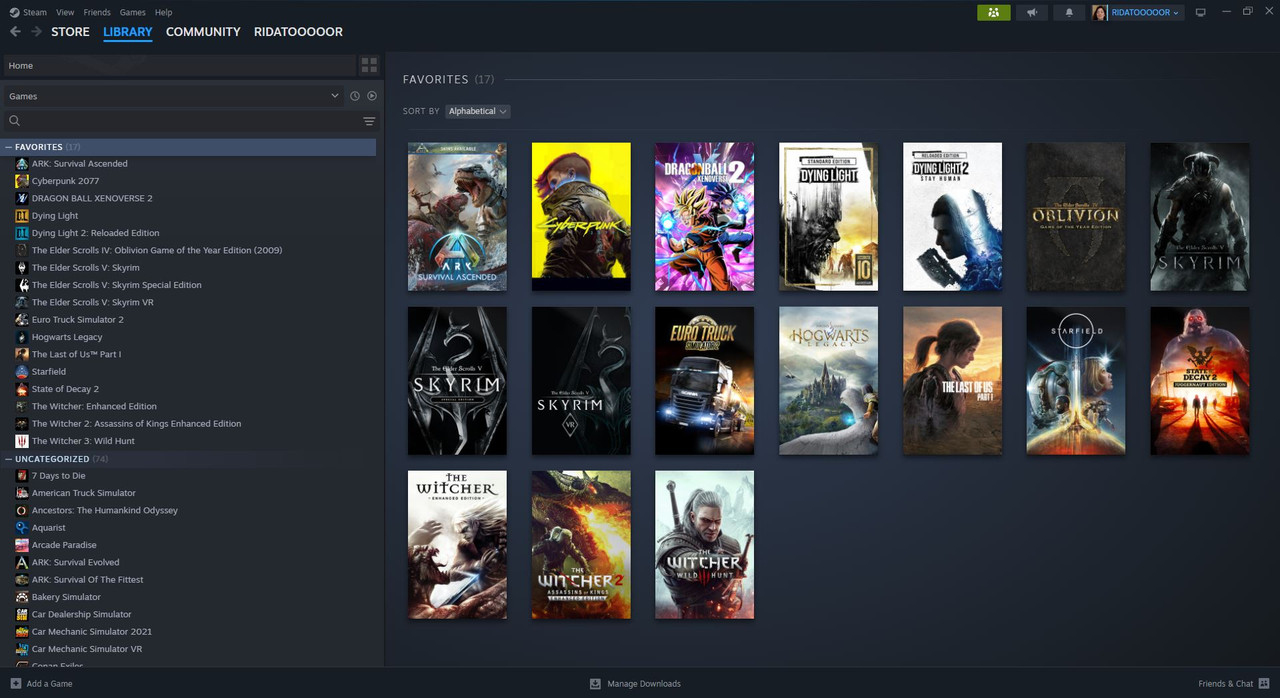
Task: Open the Games filter dropdown
Action: point(174,96)
